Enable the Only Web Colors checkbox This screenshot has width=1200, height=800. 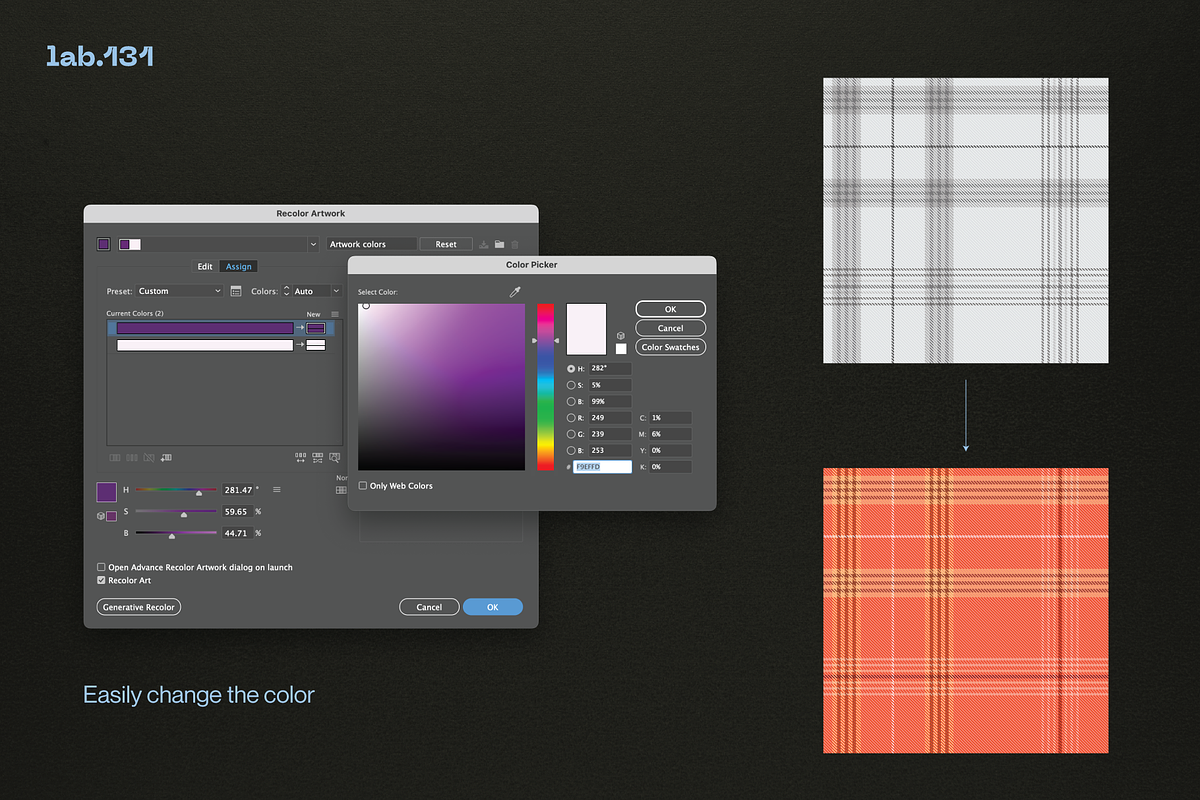363,486
